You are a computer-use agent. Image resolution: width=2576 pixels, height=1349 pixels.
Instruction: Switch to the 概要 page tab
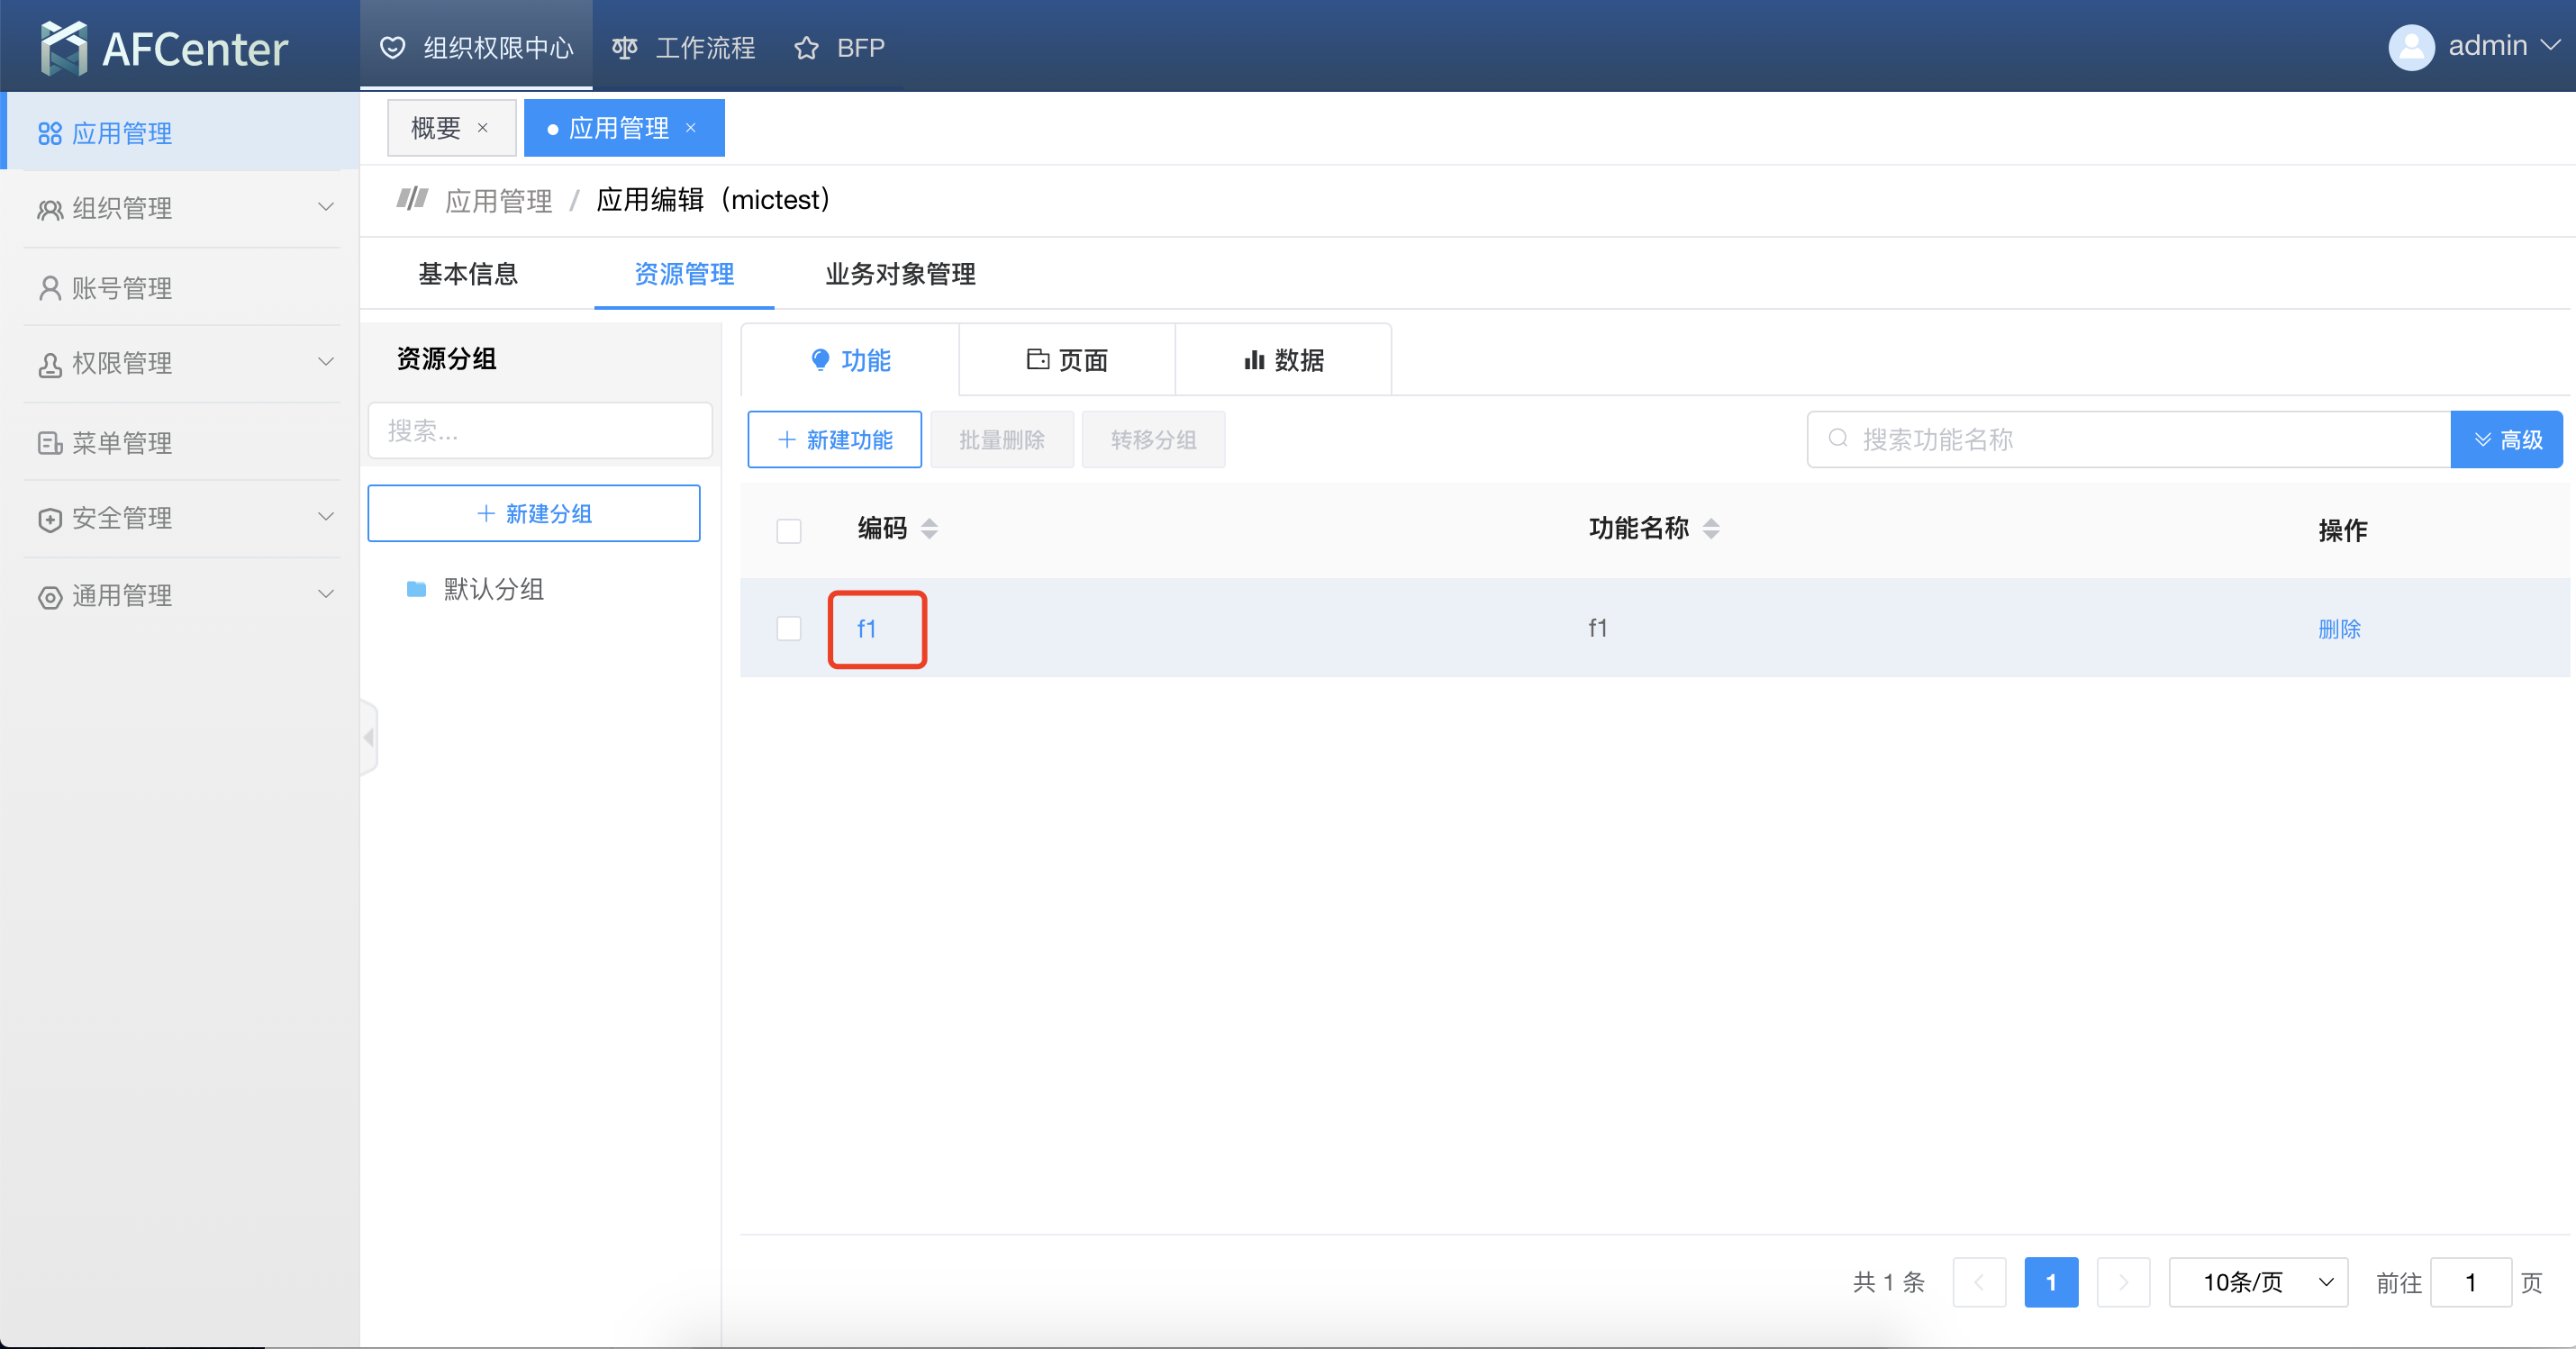click(x=436, y=128)
